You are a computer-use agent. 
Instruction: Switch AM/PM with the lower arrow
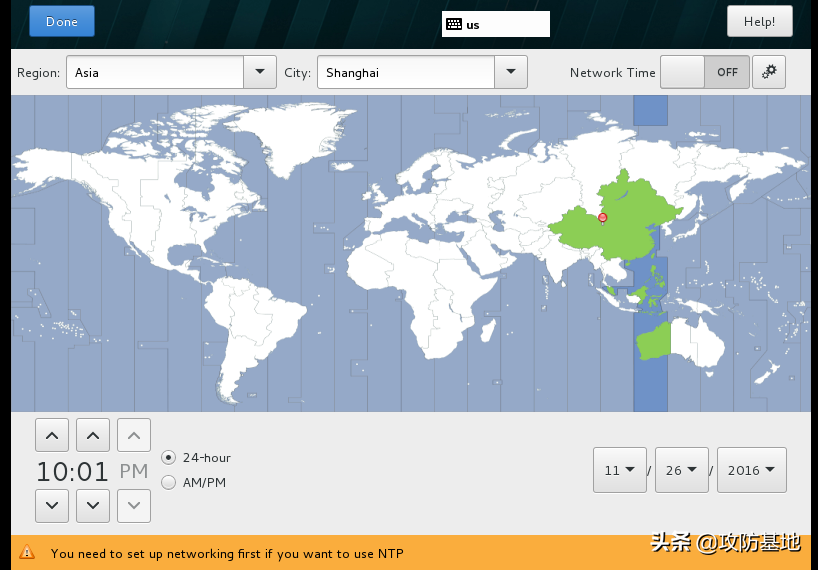coord(134,505)
